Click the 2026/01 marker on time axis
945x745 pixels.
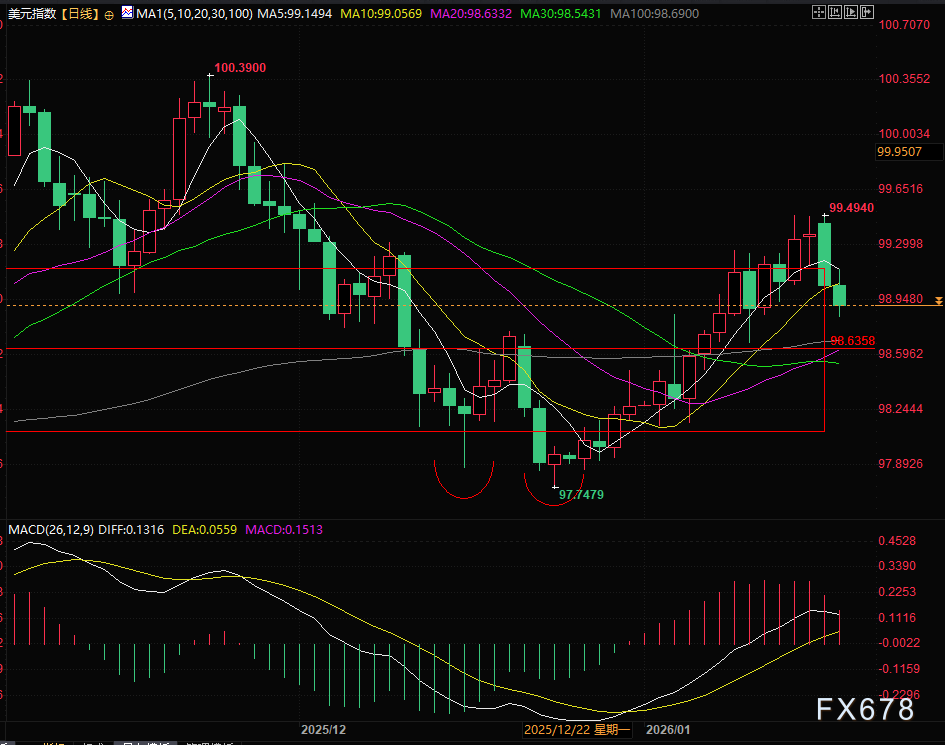[667, 731]
